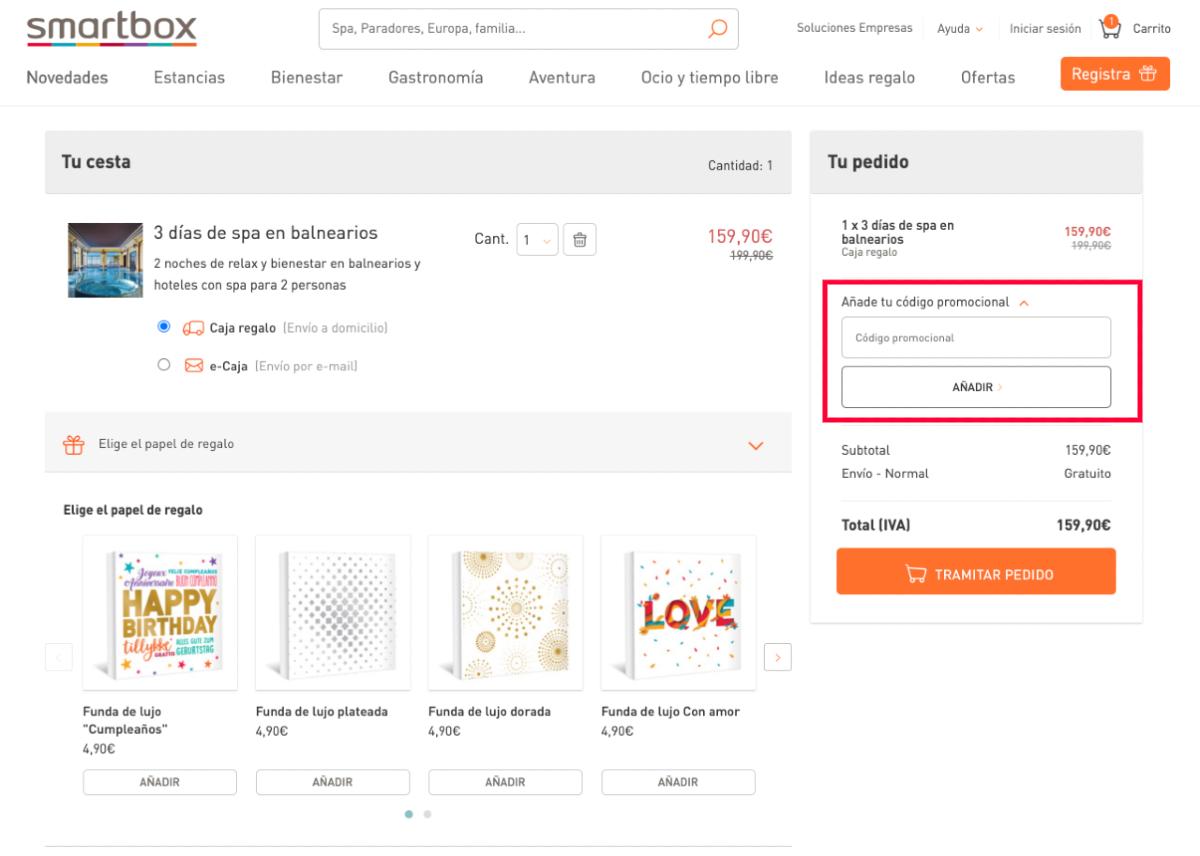The height and width of the screenshot is (856, 1200).
Task: Open the Gastronomía menu item
Action: 435,77
